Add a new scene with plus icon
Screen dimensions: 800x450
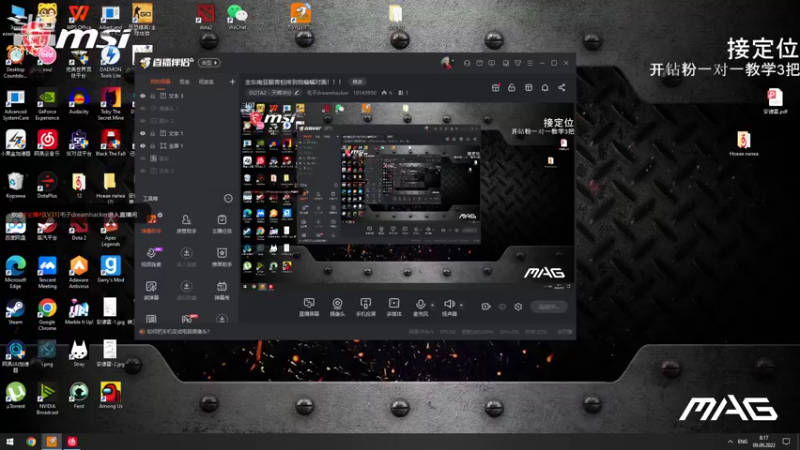tap(232, 82)
